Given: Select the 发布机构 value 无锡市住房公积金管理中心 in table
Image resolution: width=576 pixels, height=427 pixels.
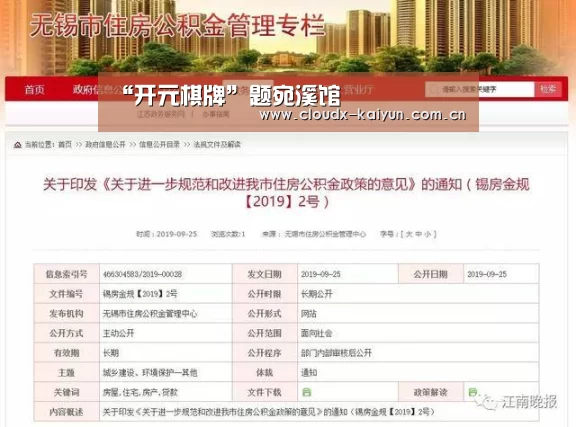Looking at the screenshot, I should tap(150, 314).
